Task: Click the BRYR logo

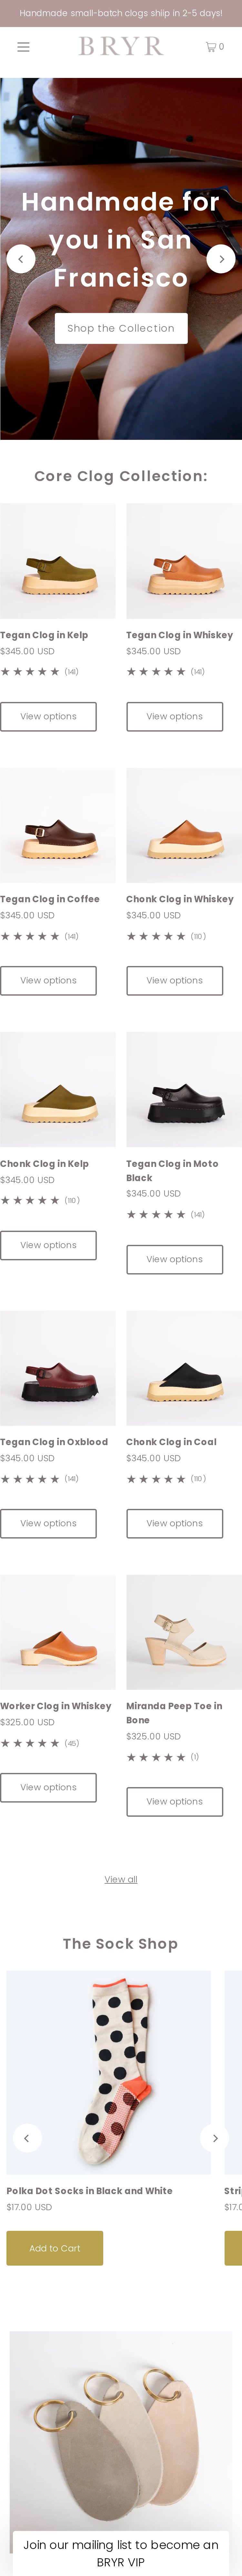Action: click(121, 47)
